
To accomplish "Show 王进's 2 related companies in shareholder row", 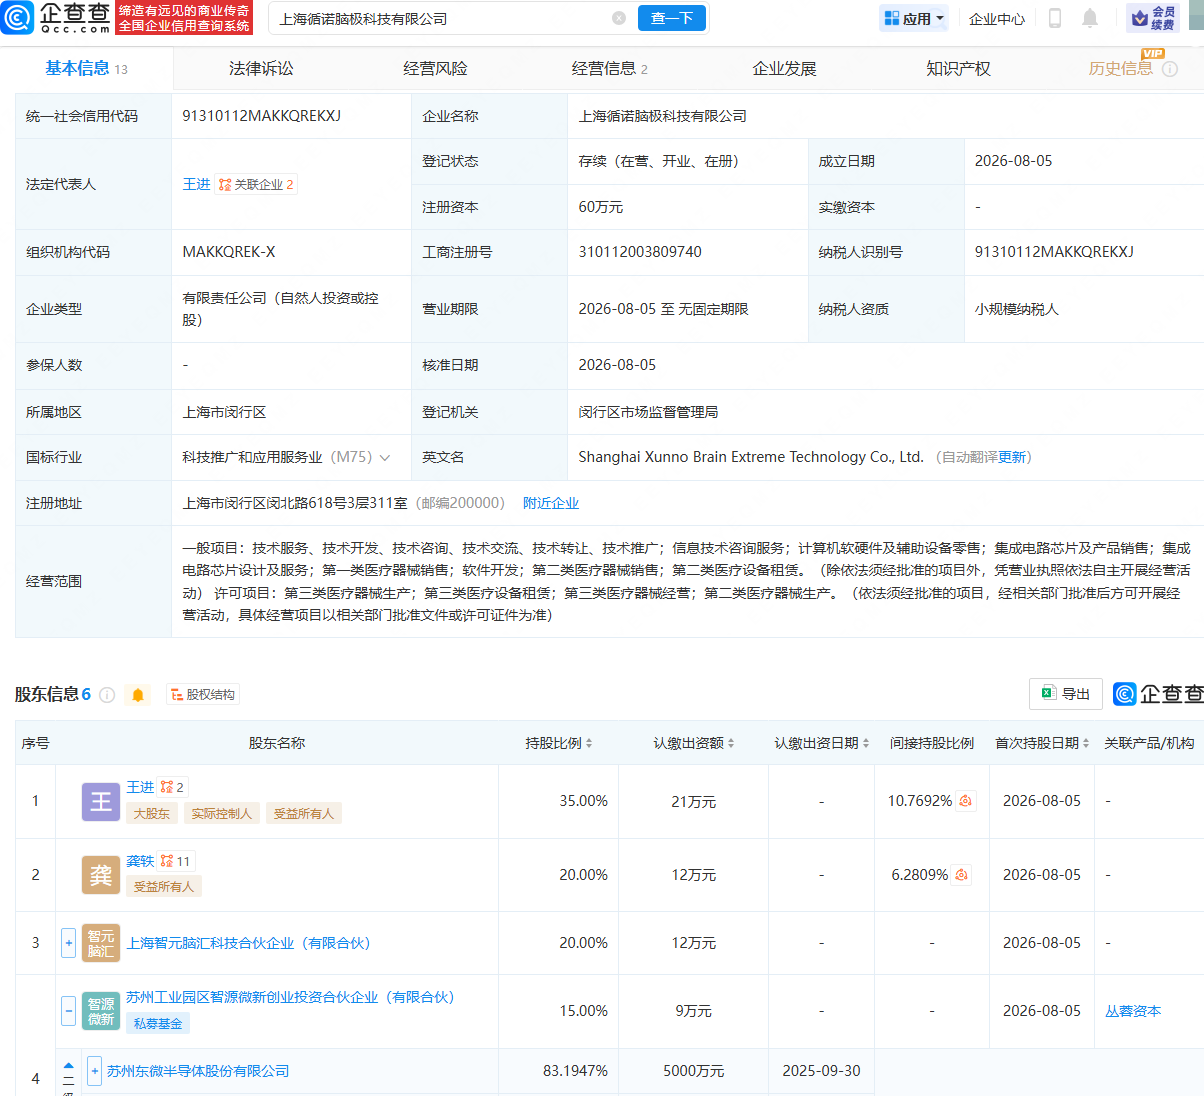I will [x=172, y=787].
